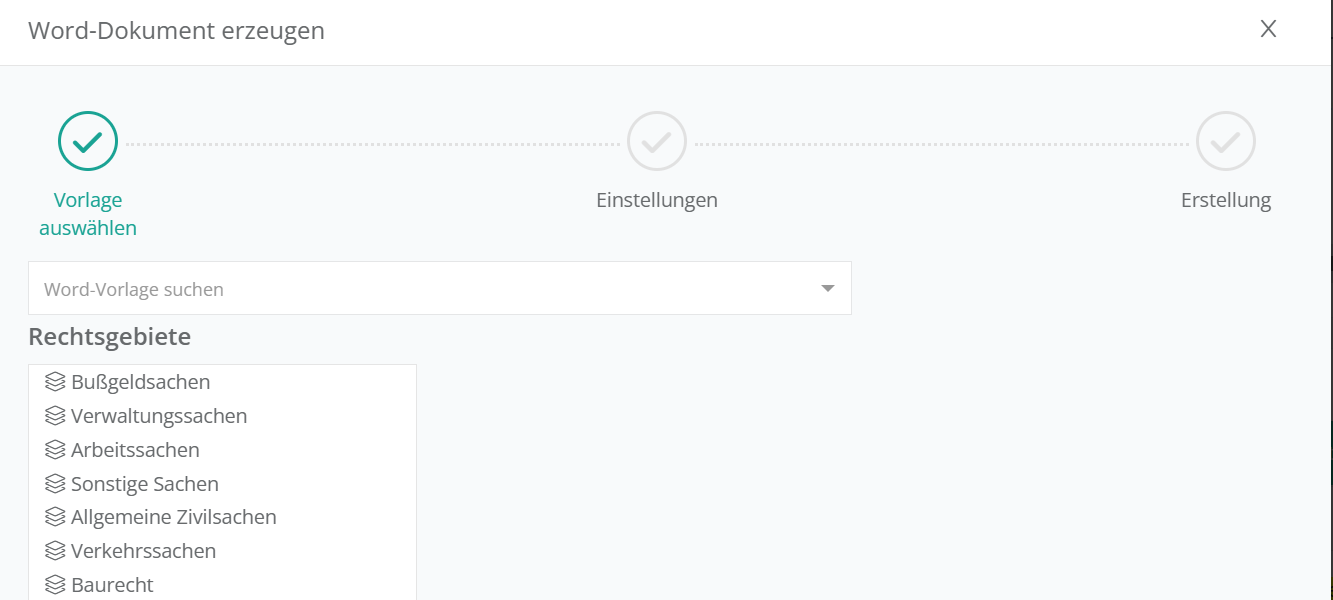Open the Word-Vorlage suchen dropdown arrow
The height and width of the screenshot is (600, 1333).
point(827,289)
